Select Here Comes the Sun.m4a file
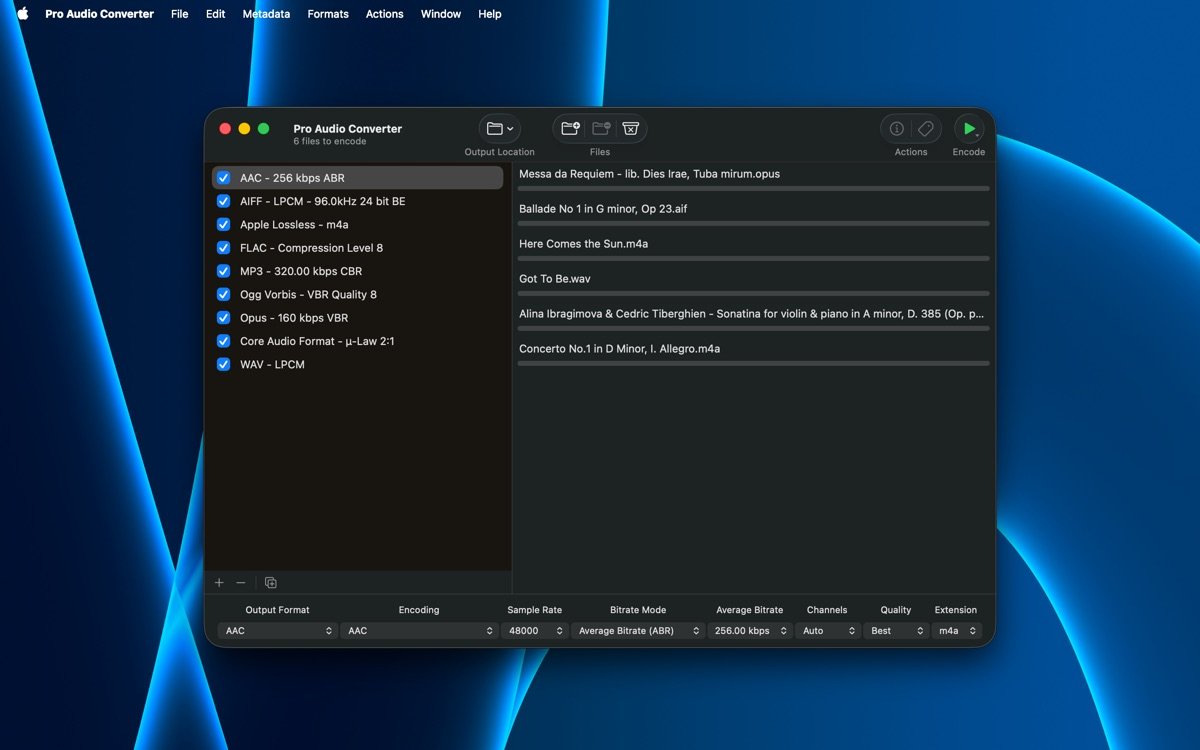Image resolution: width=1200 pixels, height=750 pixels. [753, 248]
